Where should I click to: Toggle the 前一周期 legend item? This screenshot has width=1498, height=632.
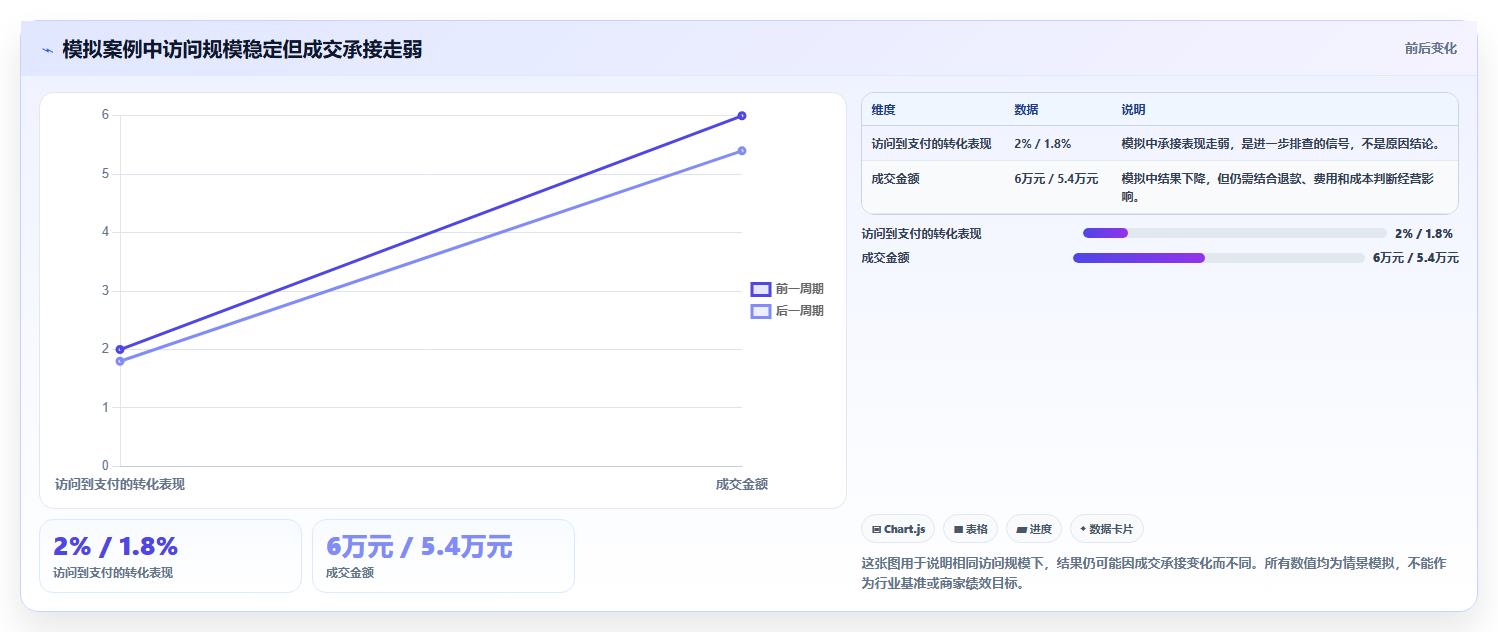(787, 289)
